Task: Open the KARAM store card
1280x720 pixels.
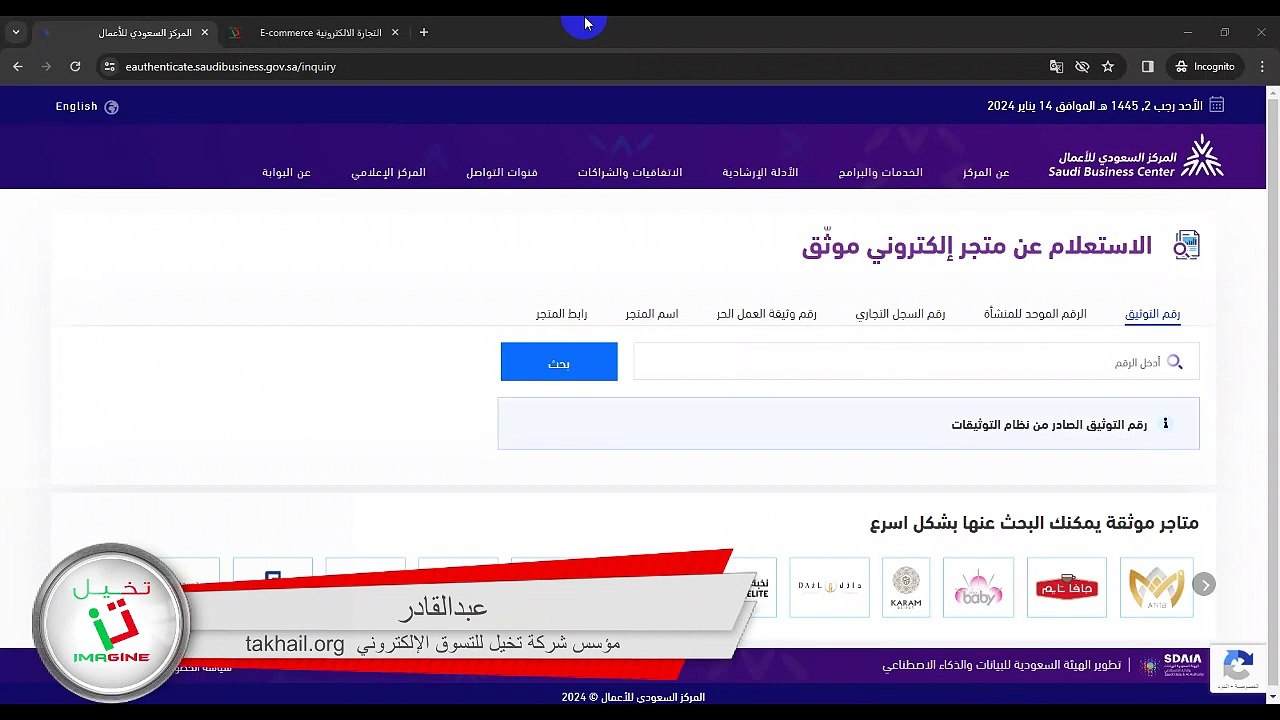Action: 906,587
